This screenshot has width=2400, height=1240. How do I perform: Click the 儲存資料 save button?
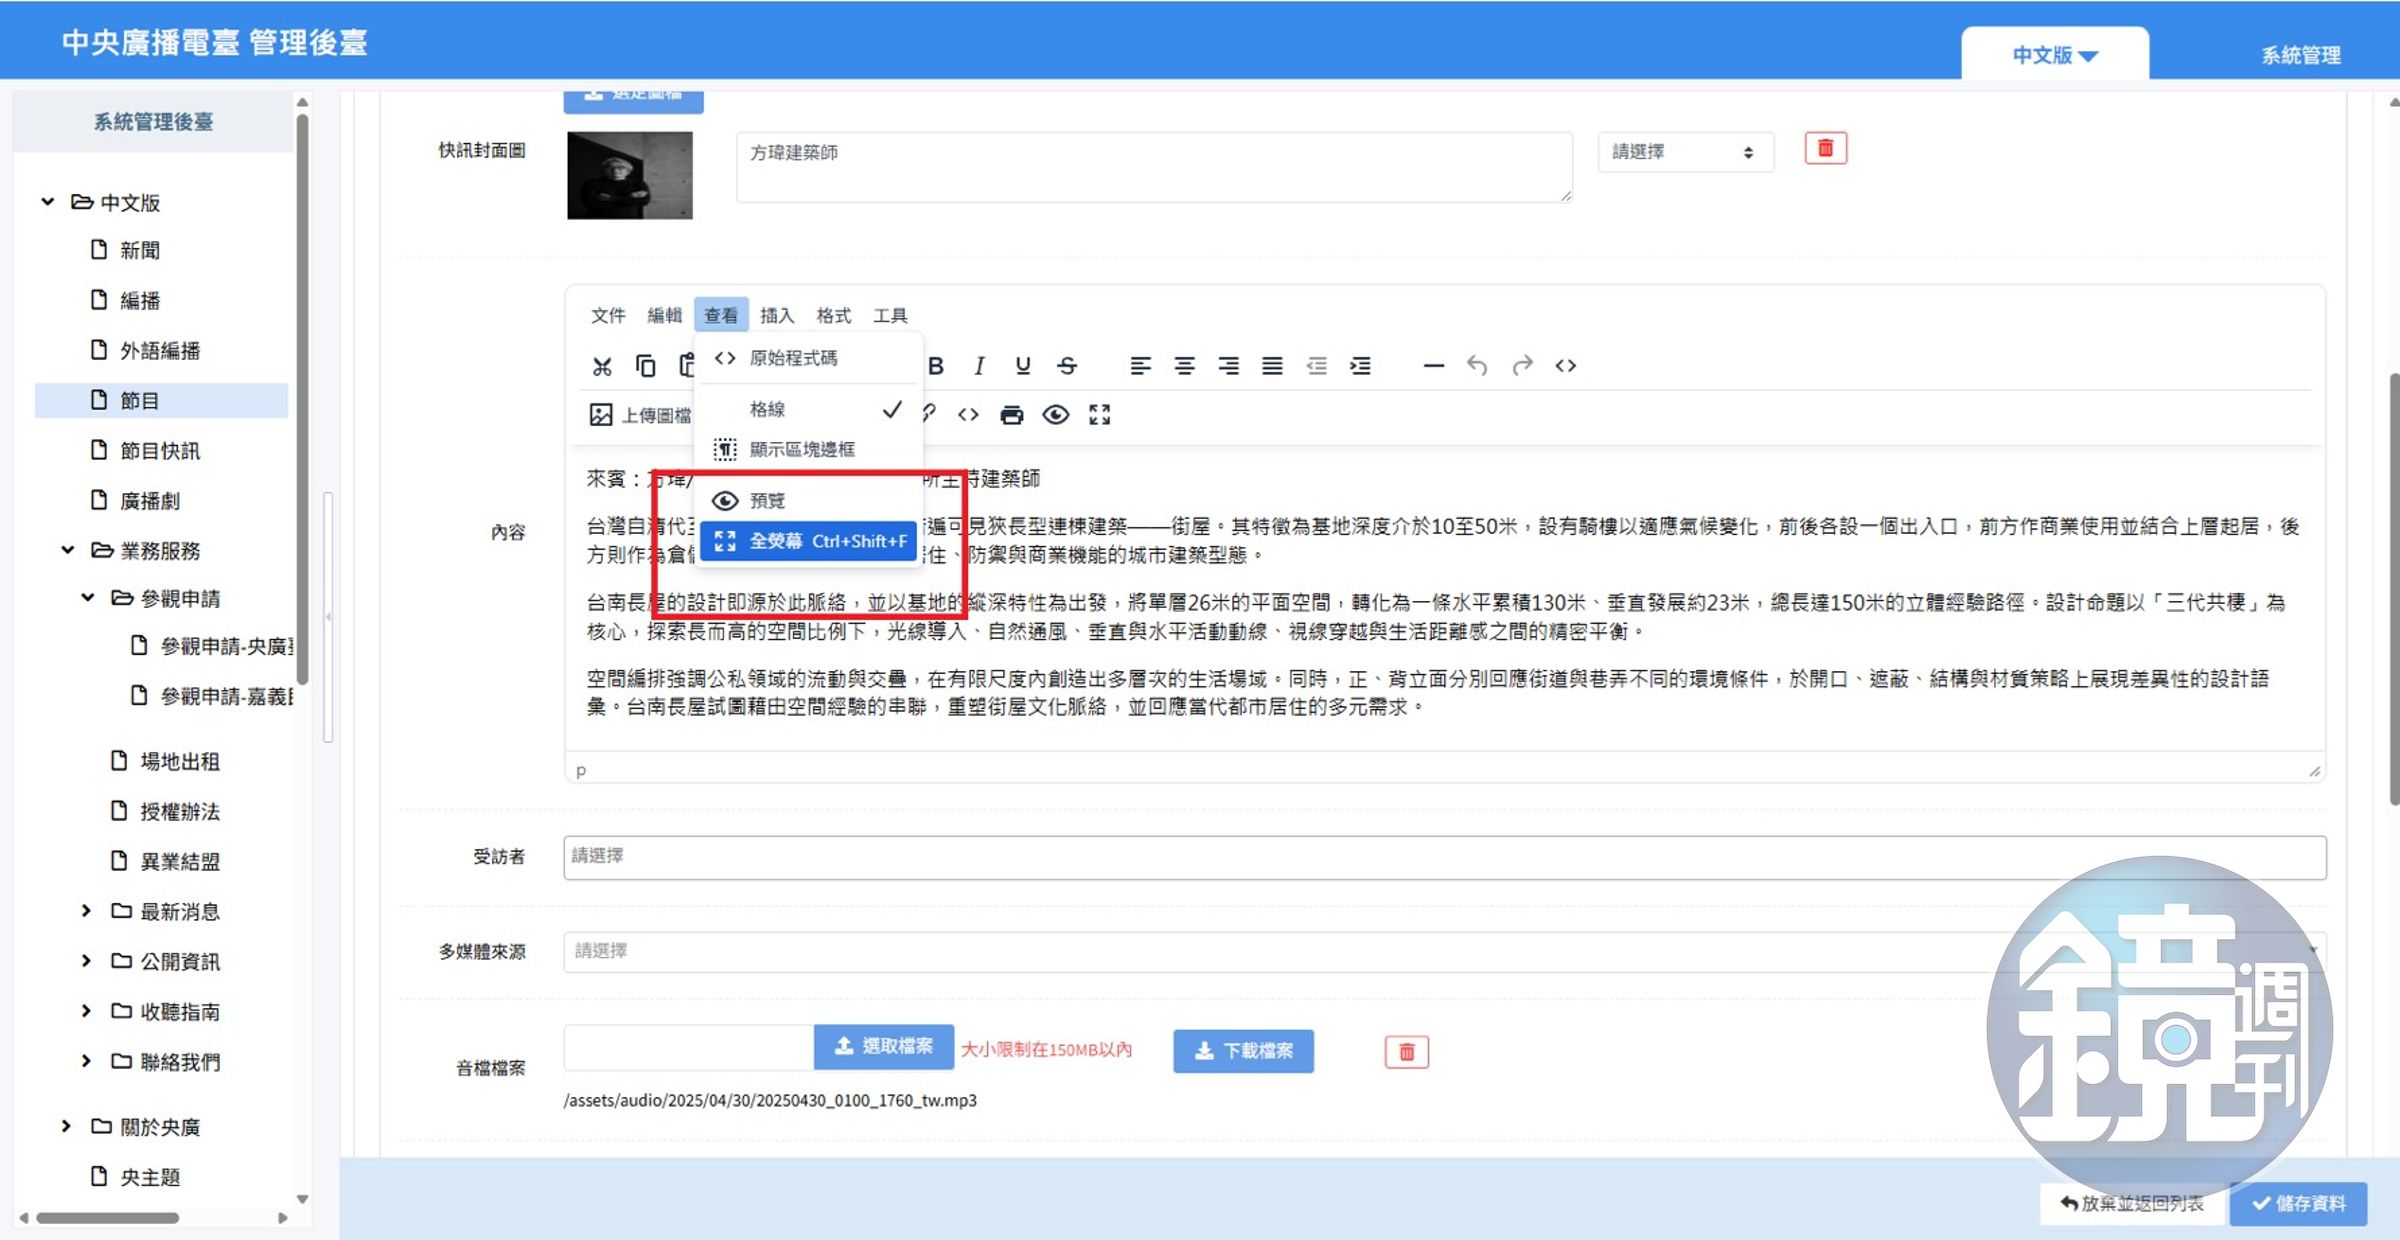[2298, 1203]
